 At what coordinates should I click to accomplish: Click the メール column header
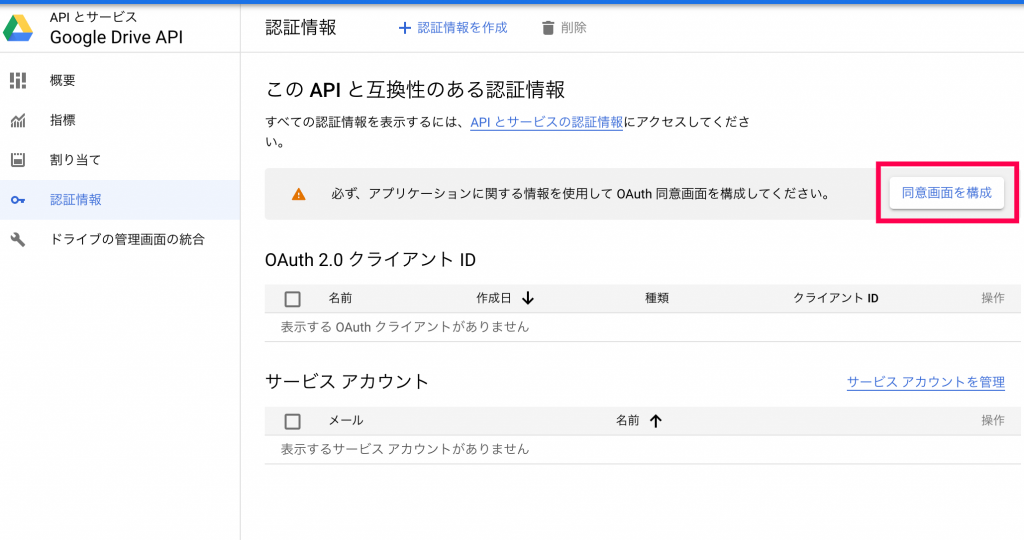345,421
